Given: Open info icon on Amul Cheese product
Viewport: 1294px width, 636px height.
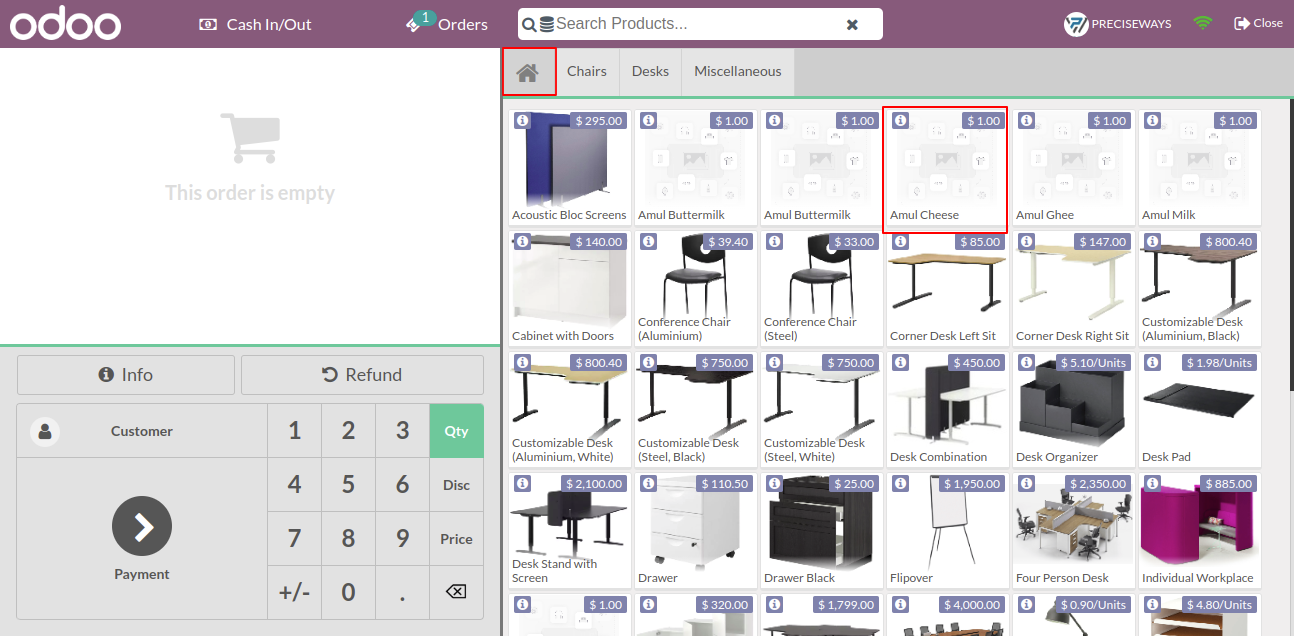Looking at the screenshot, I should pos(900,120).
